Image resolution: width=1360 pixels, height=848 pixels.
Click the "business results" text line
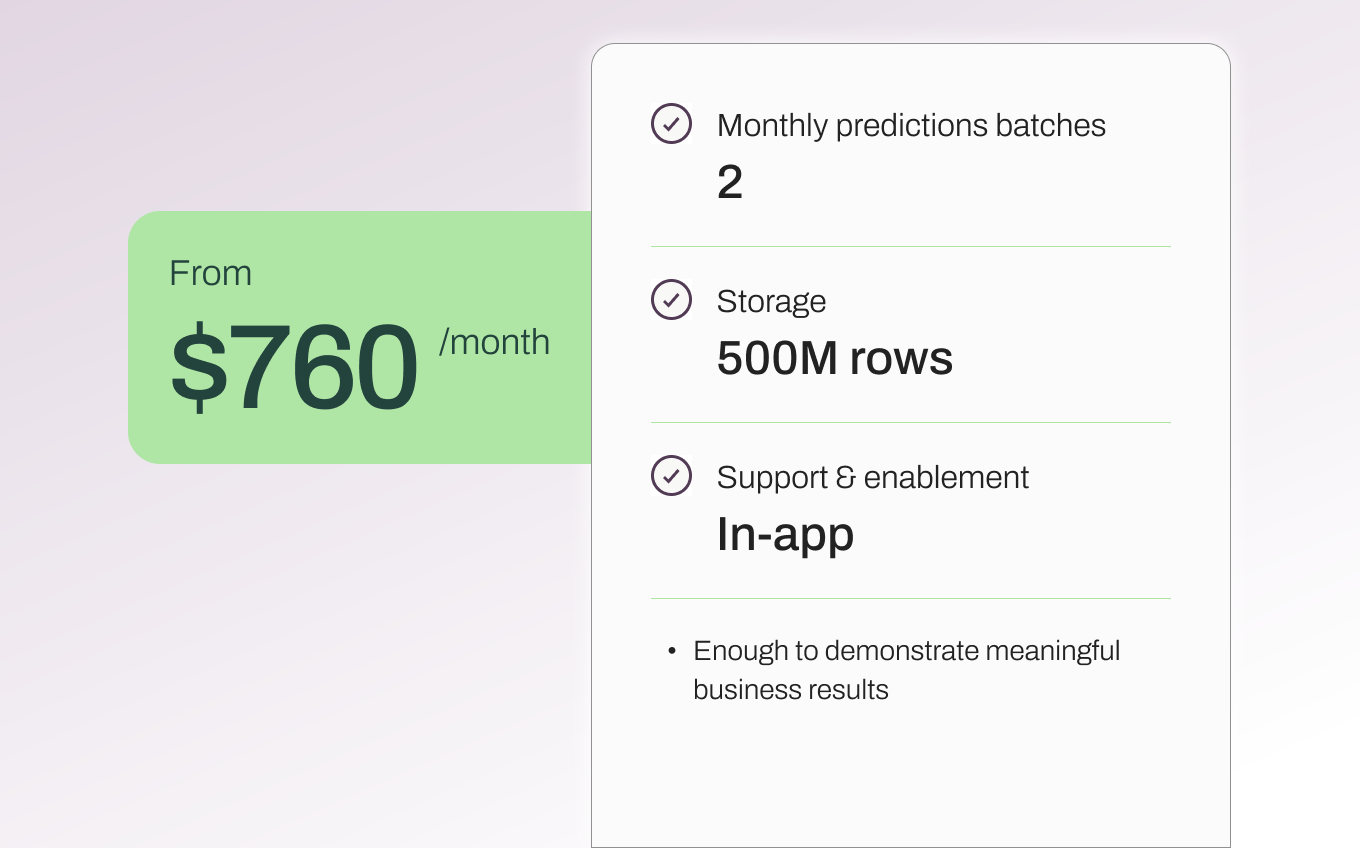[790, 689]
